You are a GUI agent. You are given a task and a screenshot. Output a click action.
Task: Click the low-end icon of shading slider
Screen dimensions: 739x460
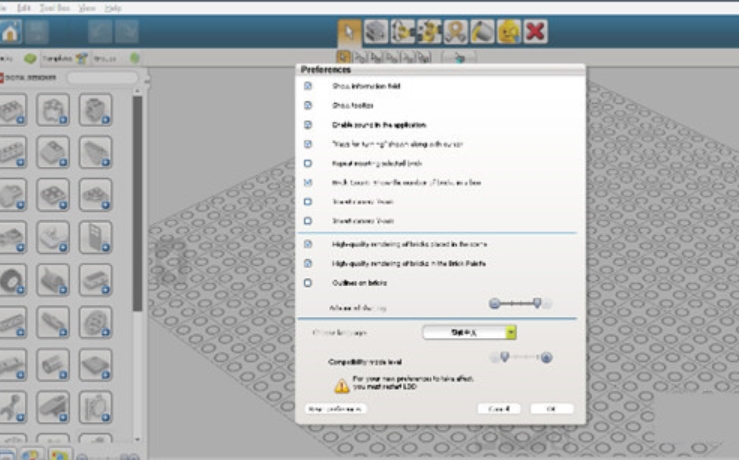tap(494, 304)
